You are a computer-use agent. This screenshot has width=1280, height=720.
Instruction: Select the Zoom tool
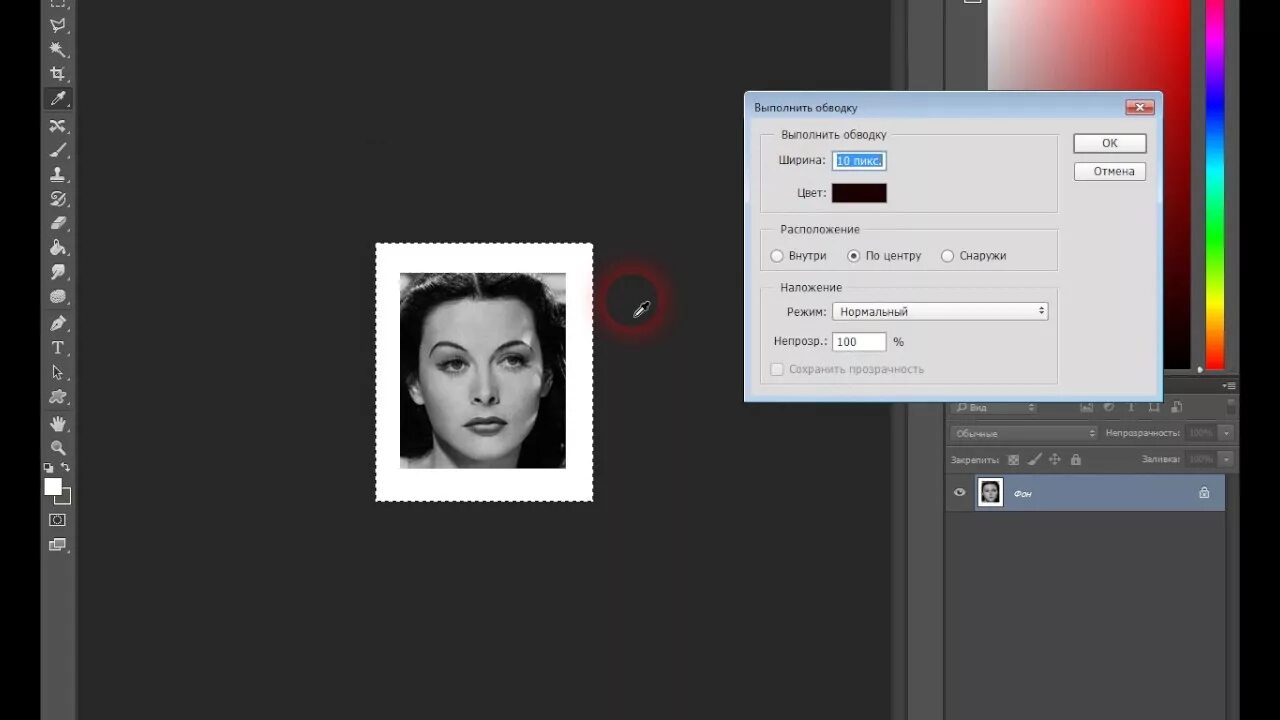click(58, 448)
